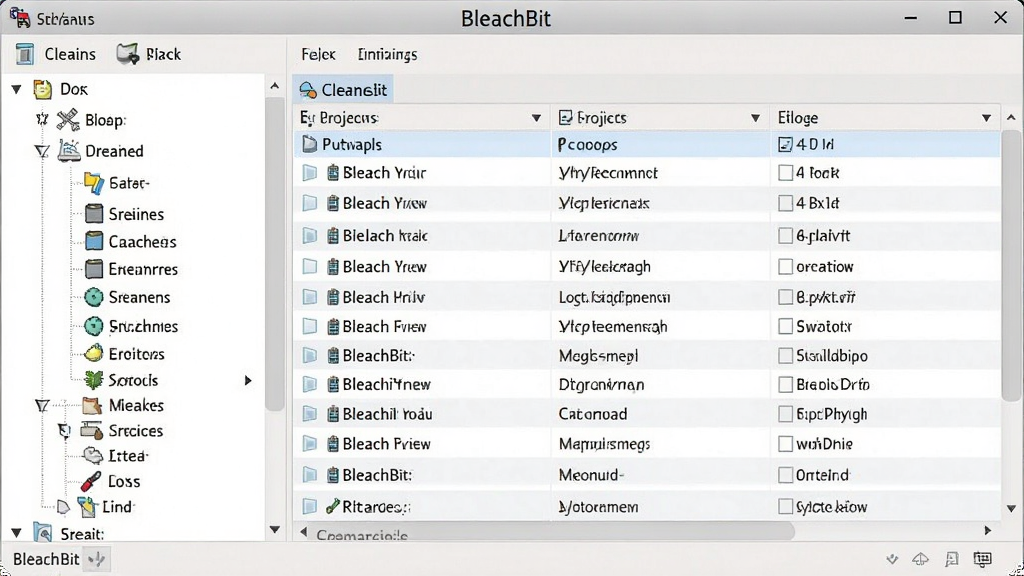Enable the oreatiow checkbox
The width and height of the screenshot is (1024, 576).
(785, 266)
